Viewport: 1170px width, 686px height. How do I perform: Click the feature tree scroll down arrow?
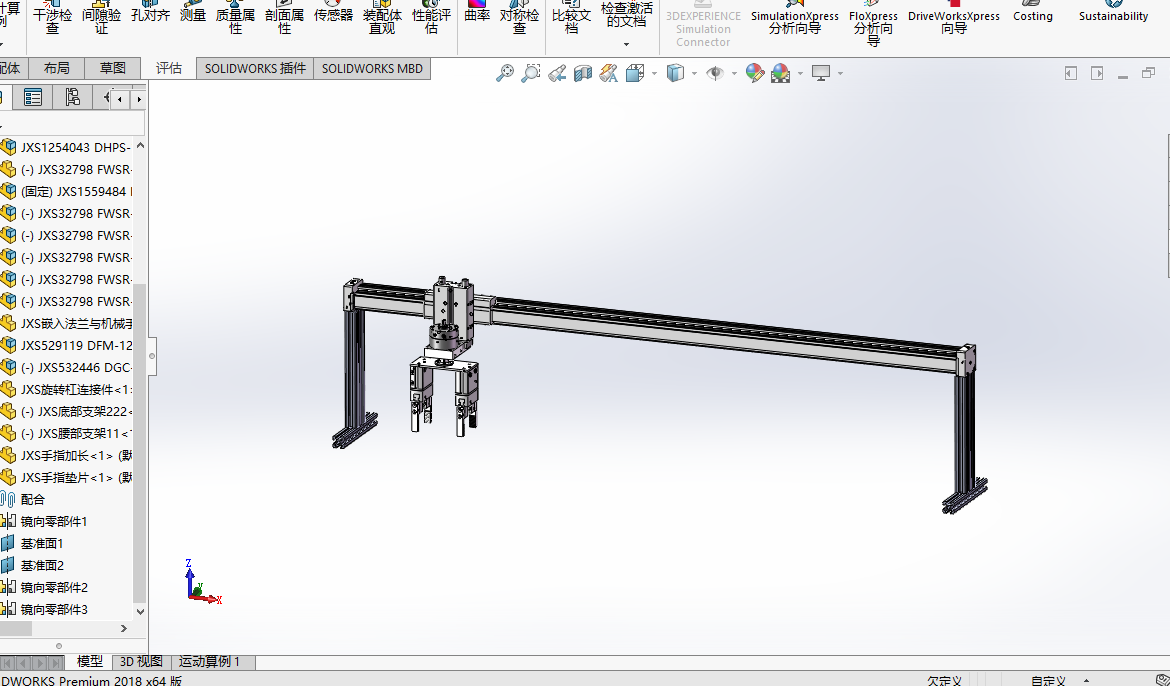tap(140, 611)
